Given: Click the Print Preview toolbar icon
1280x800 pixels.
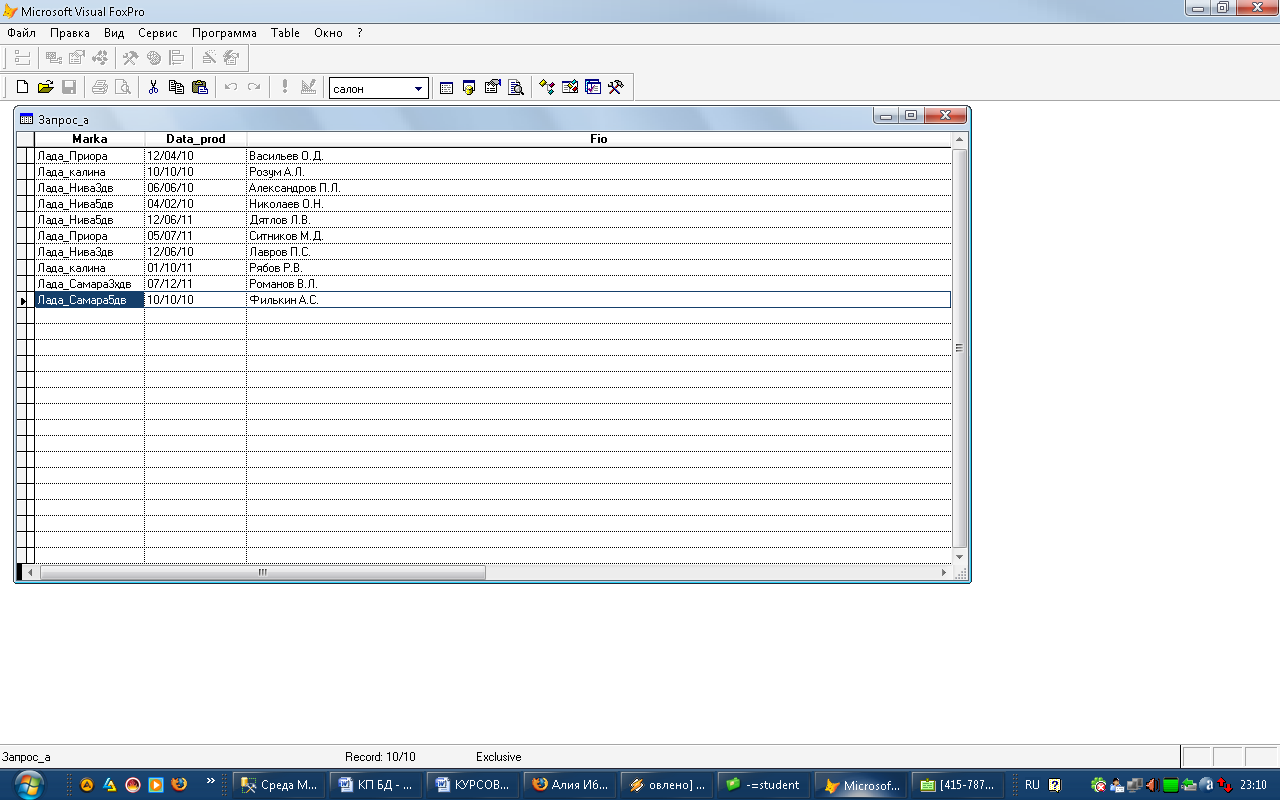Looking at the screenshot, I should [x=122, y=88].
